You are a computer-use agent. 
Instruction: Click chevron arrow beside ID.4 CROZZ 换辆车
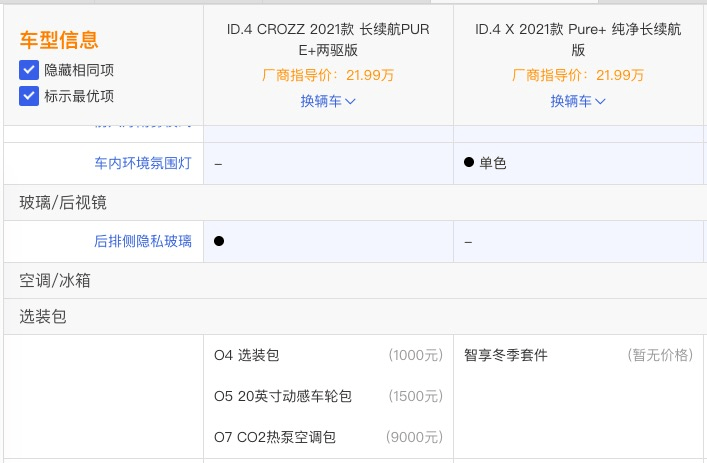[x=350, y=101]
